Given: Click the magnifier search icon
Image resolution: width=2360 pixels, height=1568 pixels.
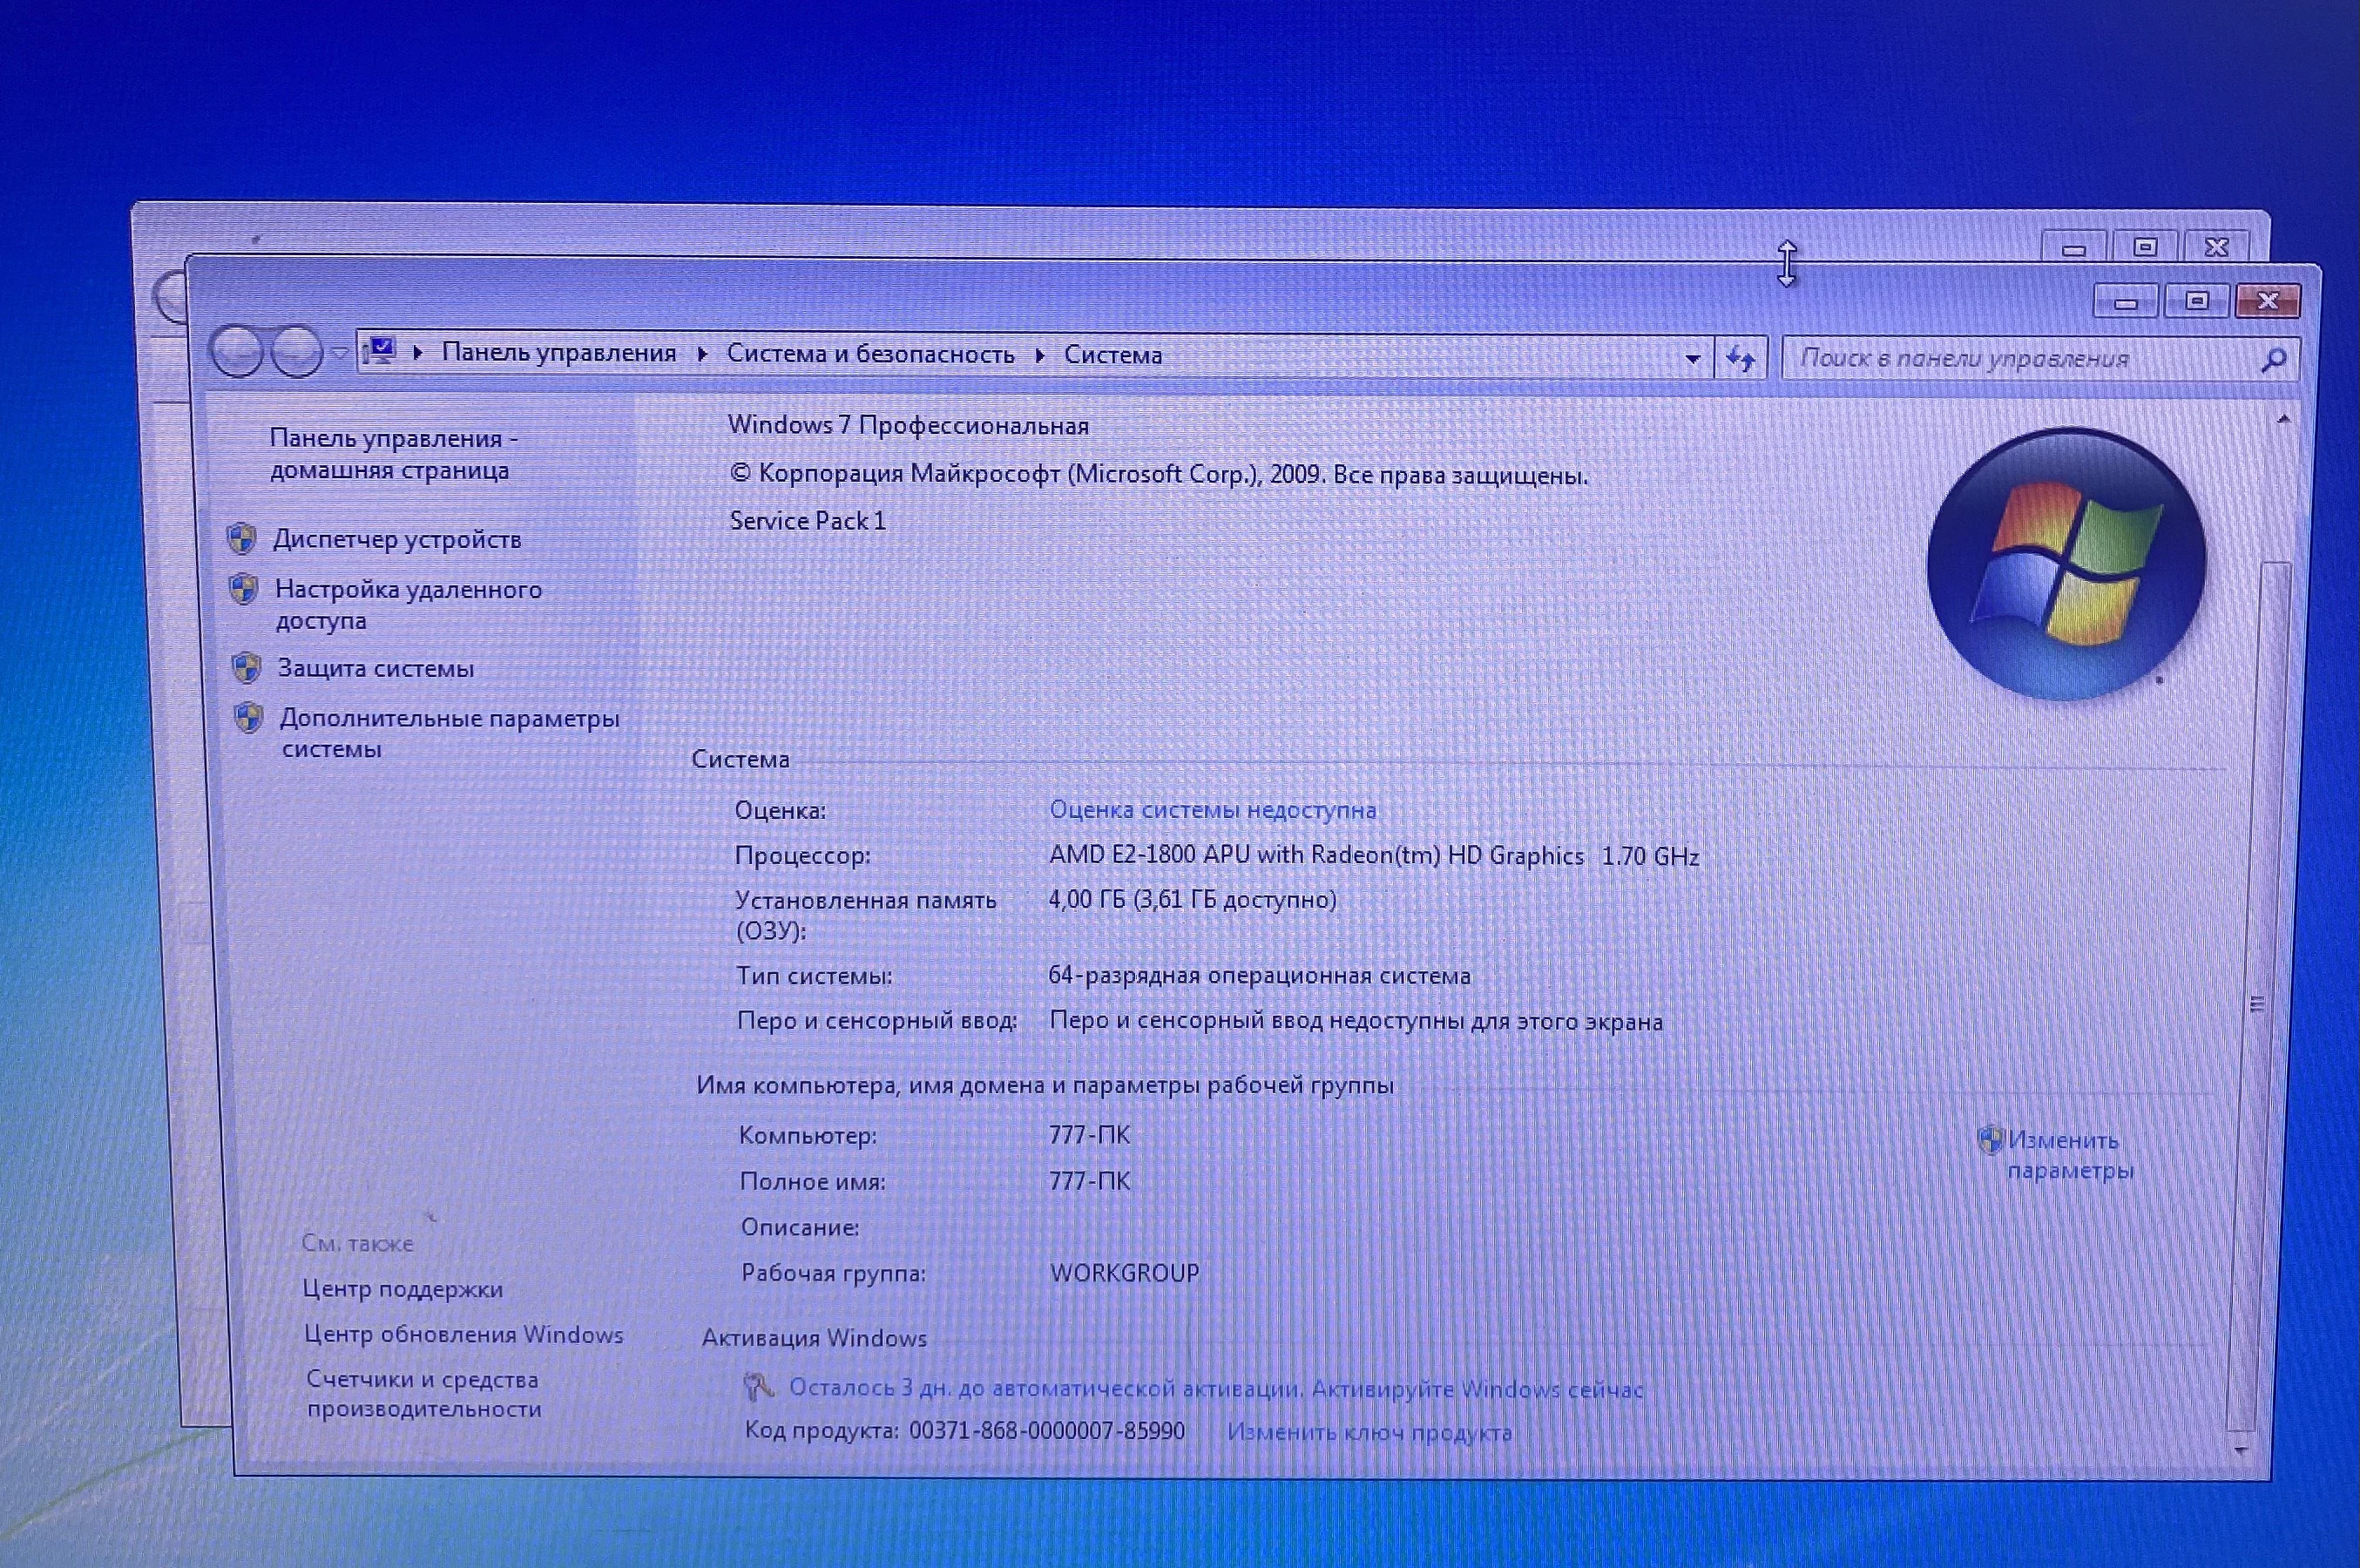Looking at the screenshot, I should (x=2274, y=360).
